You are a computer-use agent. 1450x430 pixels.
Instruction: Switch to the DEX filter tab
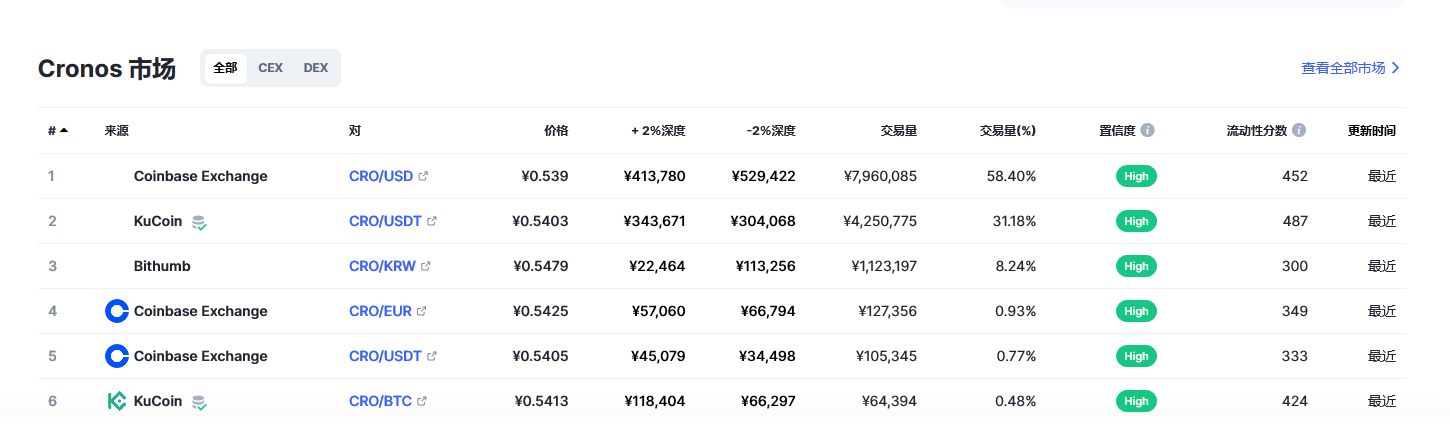coord(316,68)
